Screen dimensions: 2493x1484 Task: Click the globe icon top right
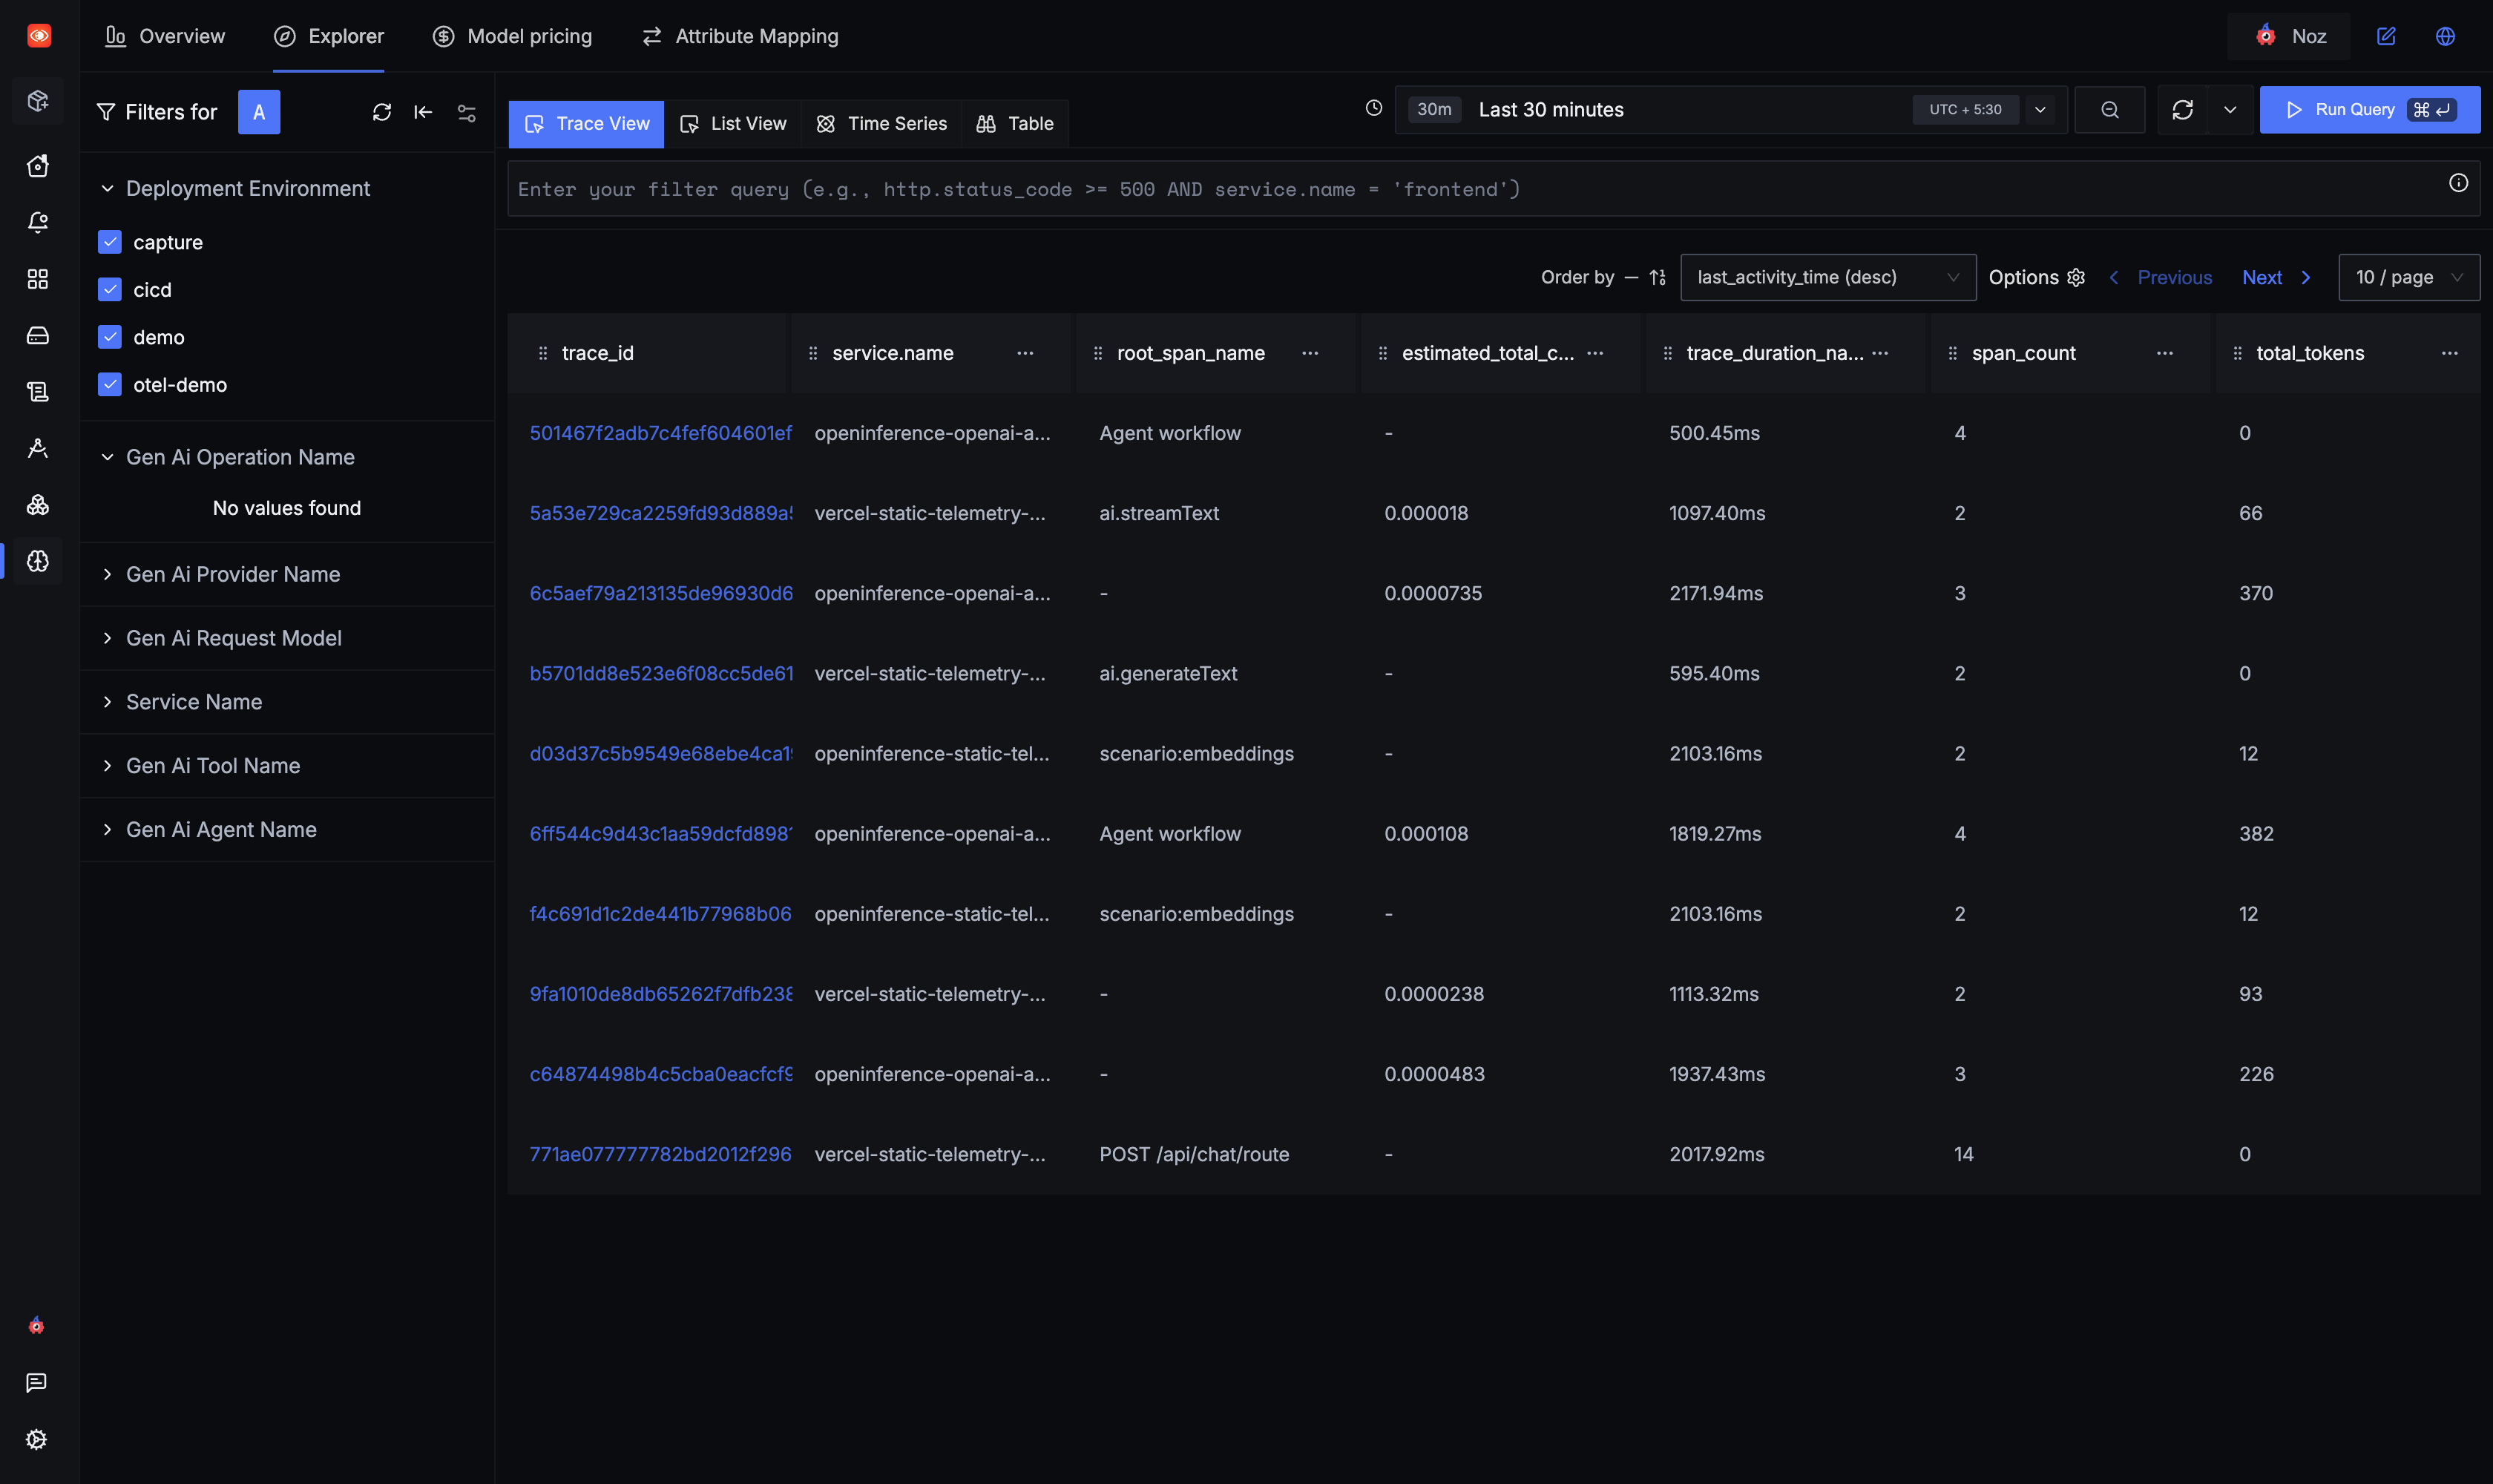pyautogui.click(x=2445, y=36)
